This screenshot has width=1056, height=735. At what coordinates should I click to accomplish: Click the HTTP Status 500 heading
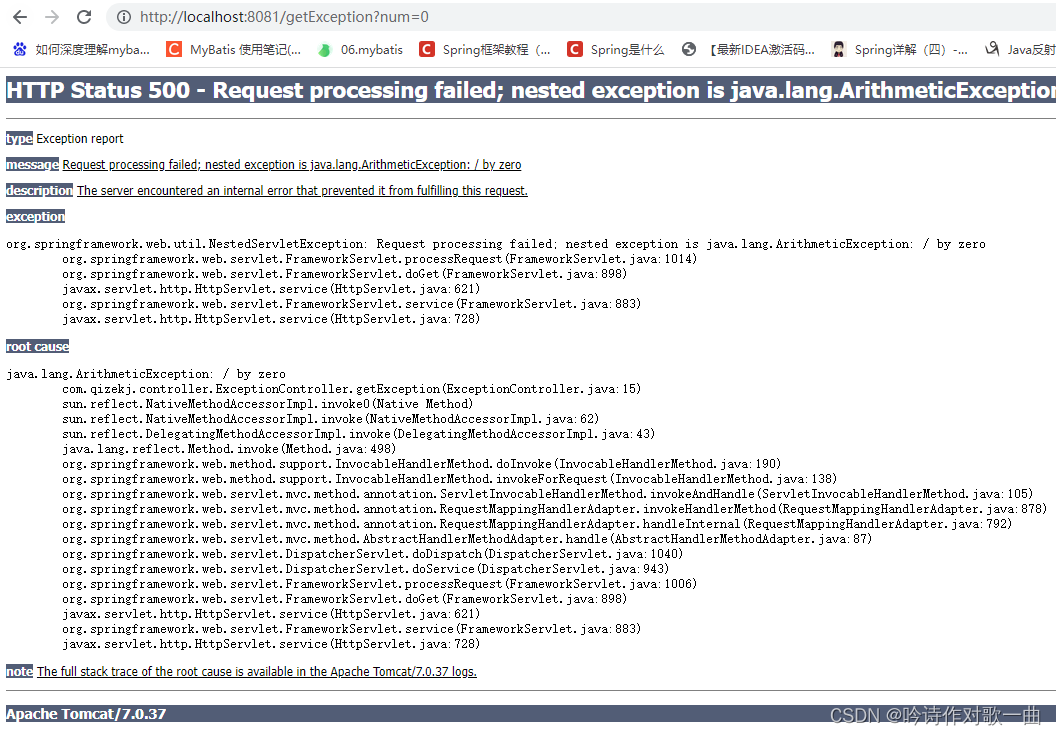click(531, 90)
